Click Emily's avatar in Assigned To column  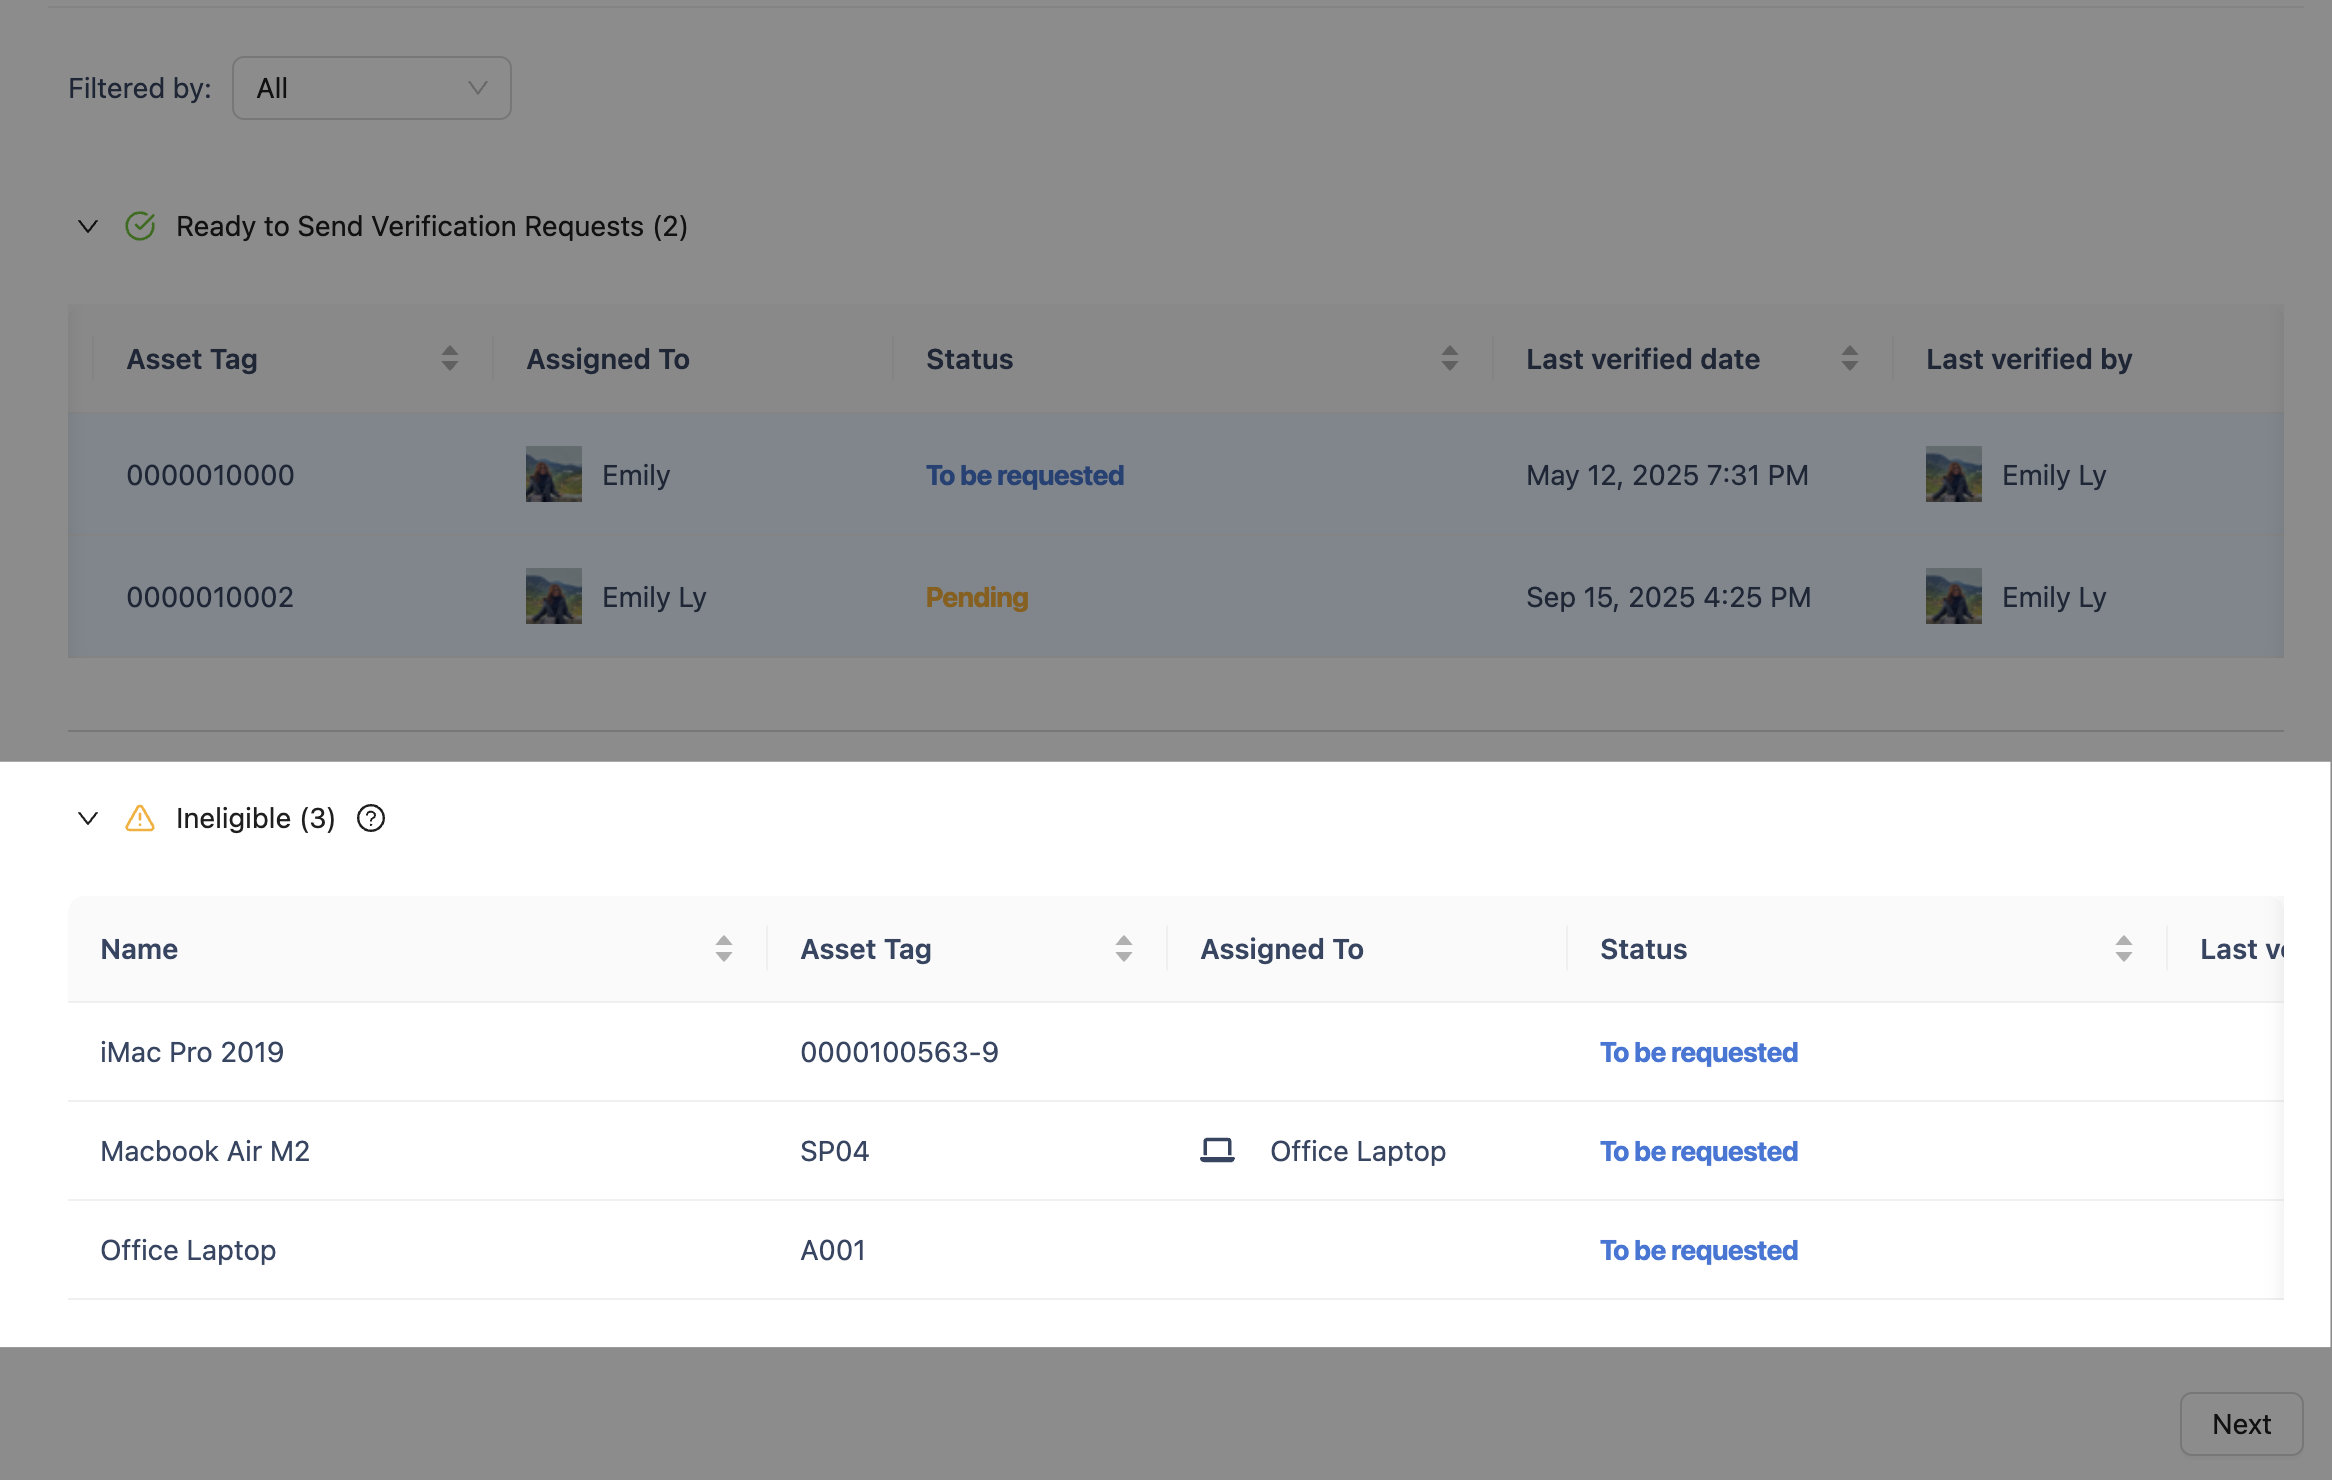coord(553,474)
